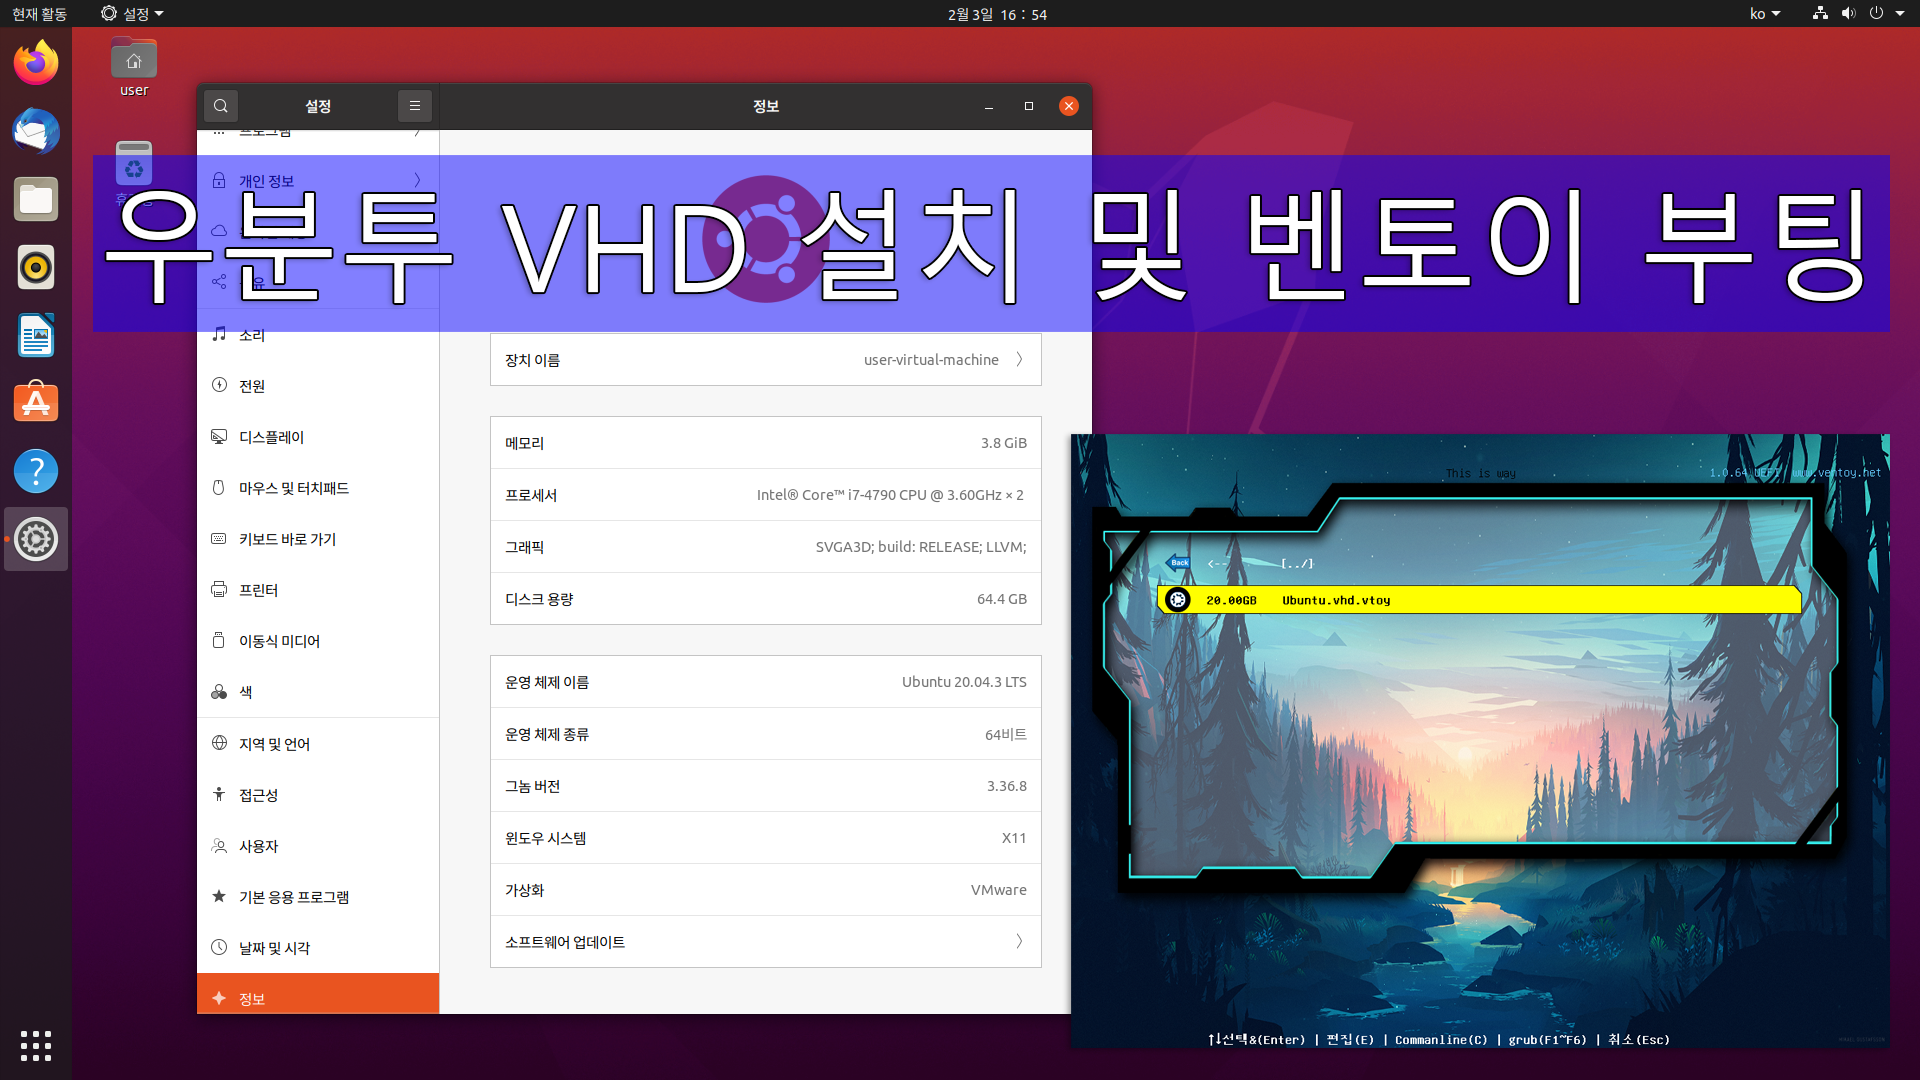1920x1080 pixels.
Task: Click the Activities button in top bar
Action: click(39, 14)
